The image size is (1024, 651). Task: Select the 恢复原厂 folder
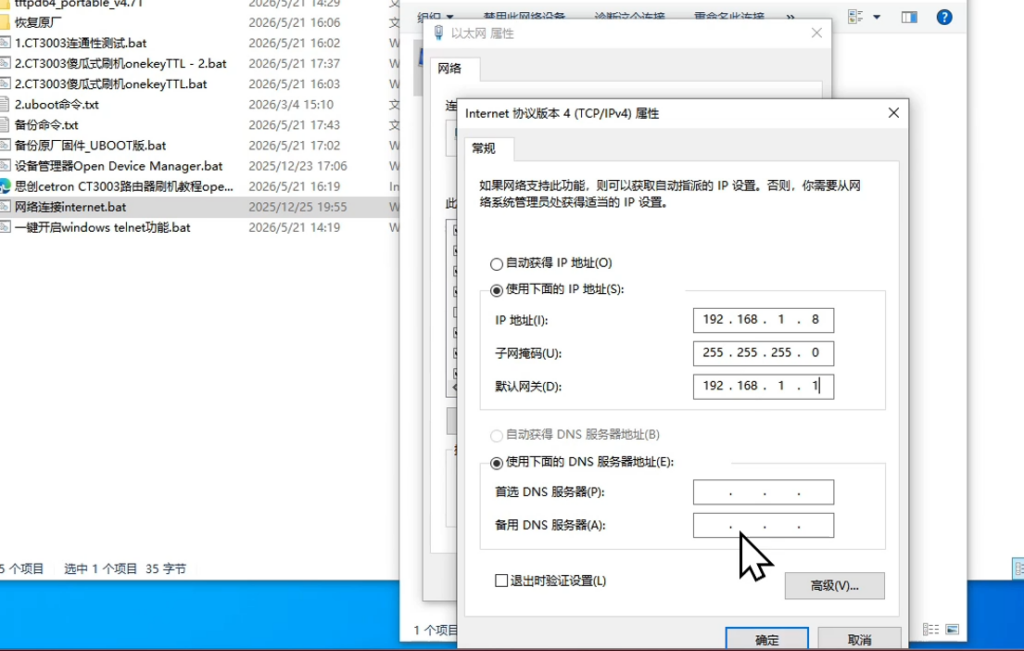pyautogui.click(x=38, y=23)
